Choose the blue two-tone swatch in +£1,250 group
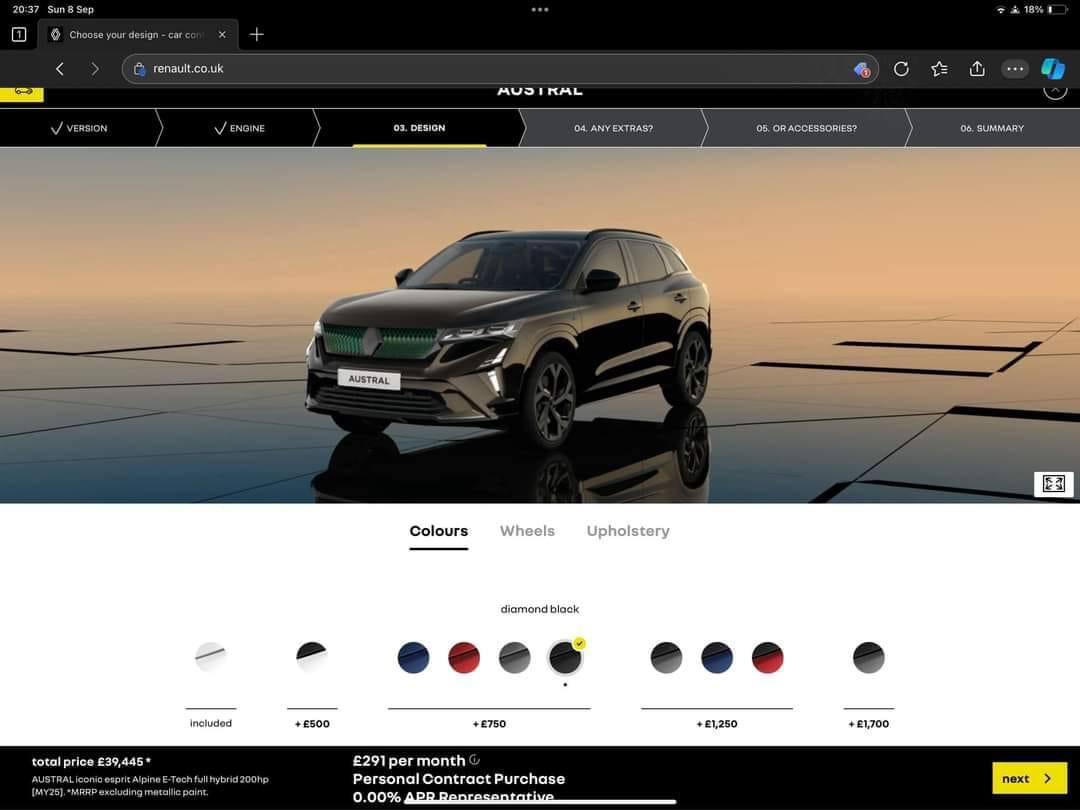Viewport: 1080px width, 810px height. (717, 657)
